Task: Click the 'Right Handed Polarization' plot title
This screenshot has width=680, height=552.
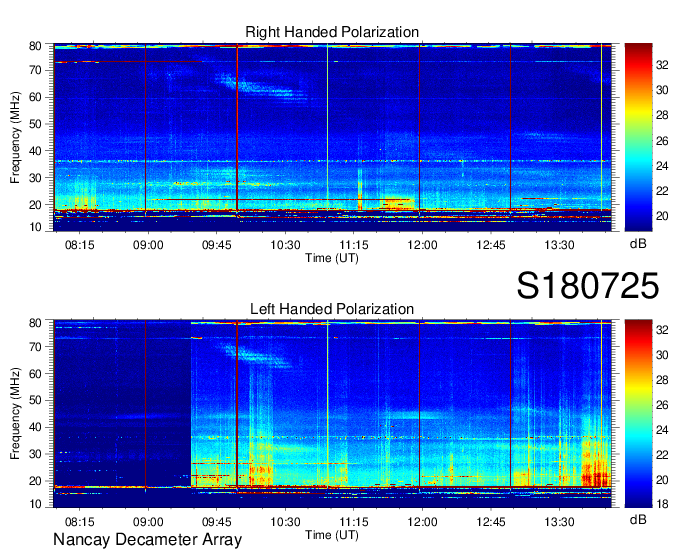Action: pos(332,32)
